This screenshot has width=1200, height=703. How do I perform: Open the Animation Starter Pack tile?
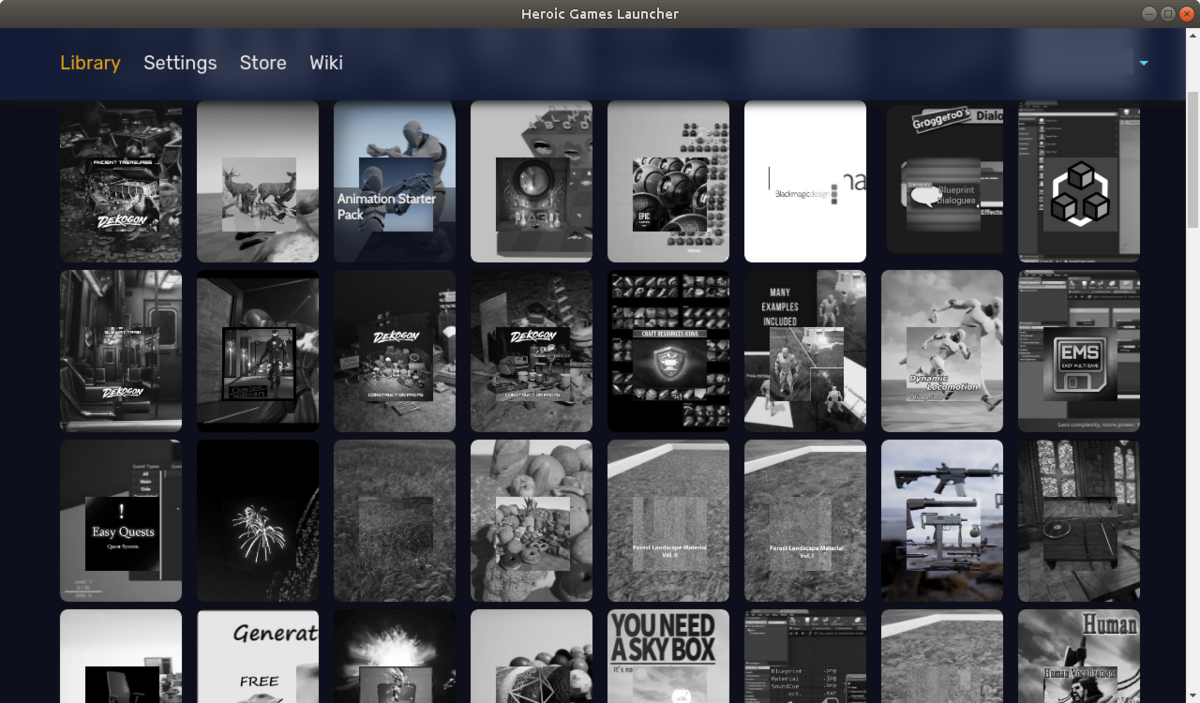394,181
